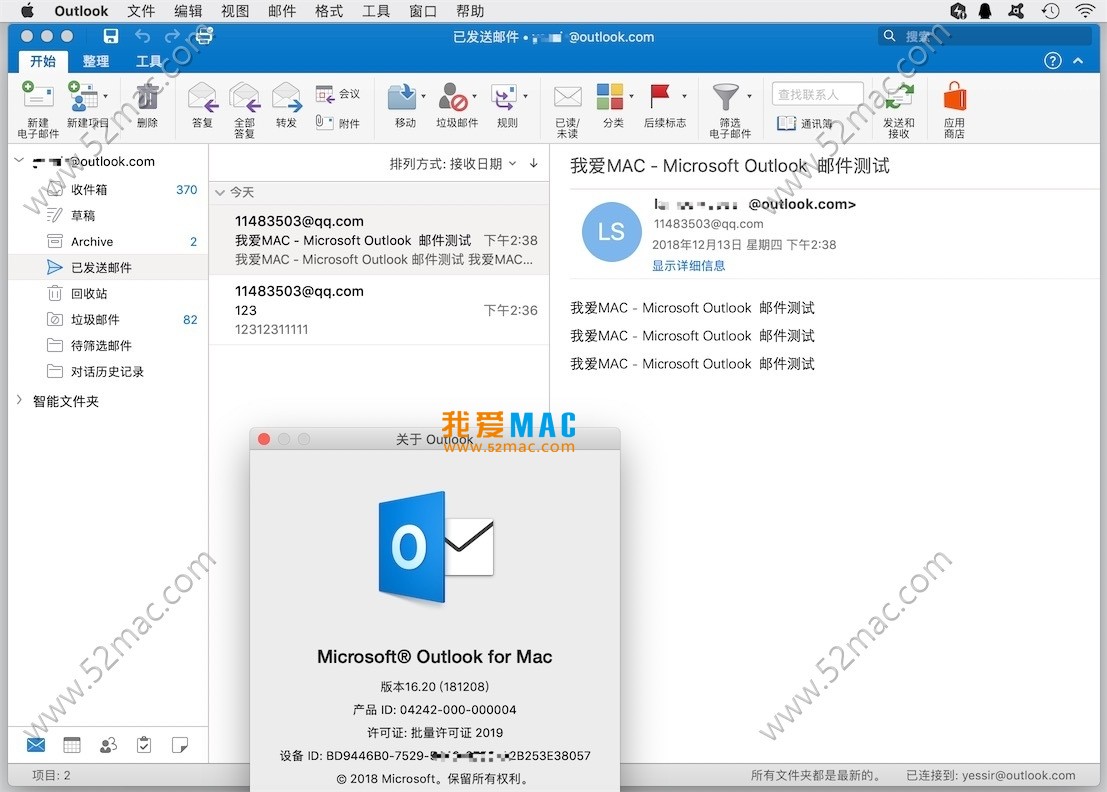The image size is (1107, 792).
Task: Click the 新建项目 icon
Action: tap(82, 97)
